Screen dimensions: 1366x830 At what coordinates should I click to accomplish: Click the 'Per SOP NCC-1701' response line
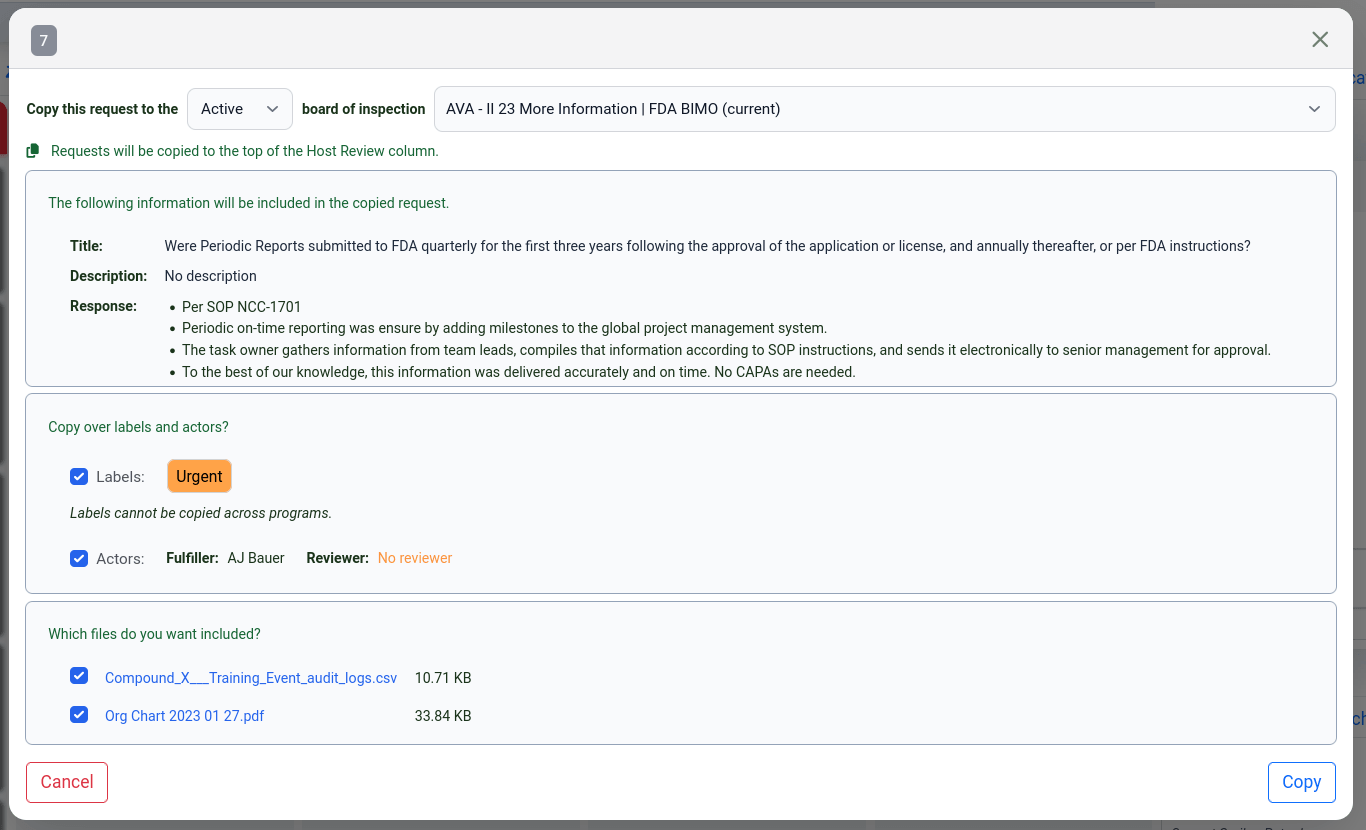241,307
